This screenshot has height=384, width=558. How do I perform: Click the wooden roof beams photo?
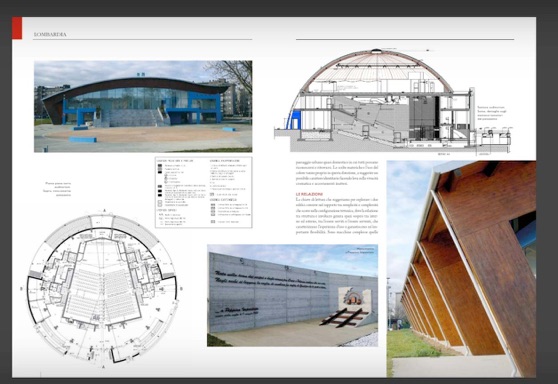click(461, 269)
